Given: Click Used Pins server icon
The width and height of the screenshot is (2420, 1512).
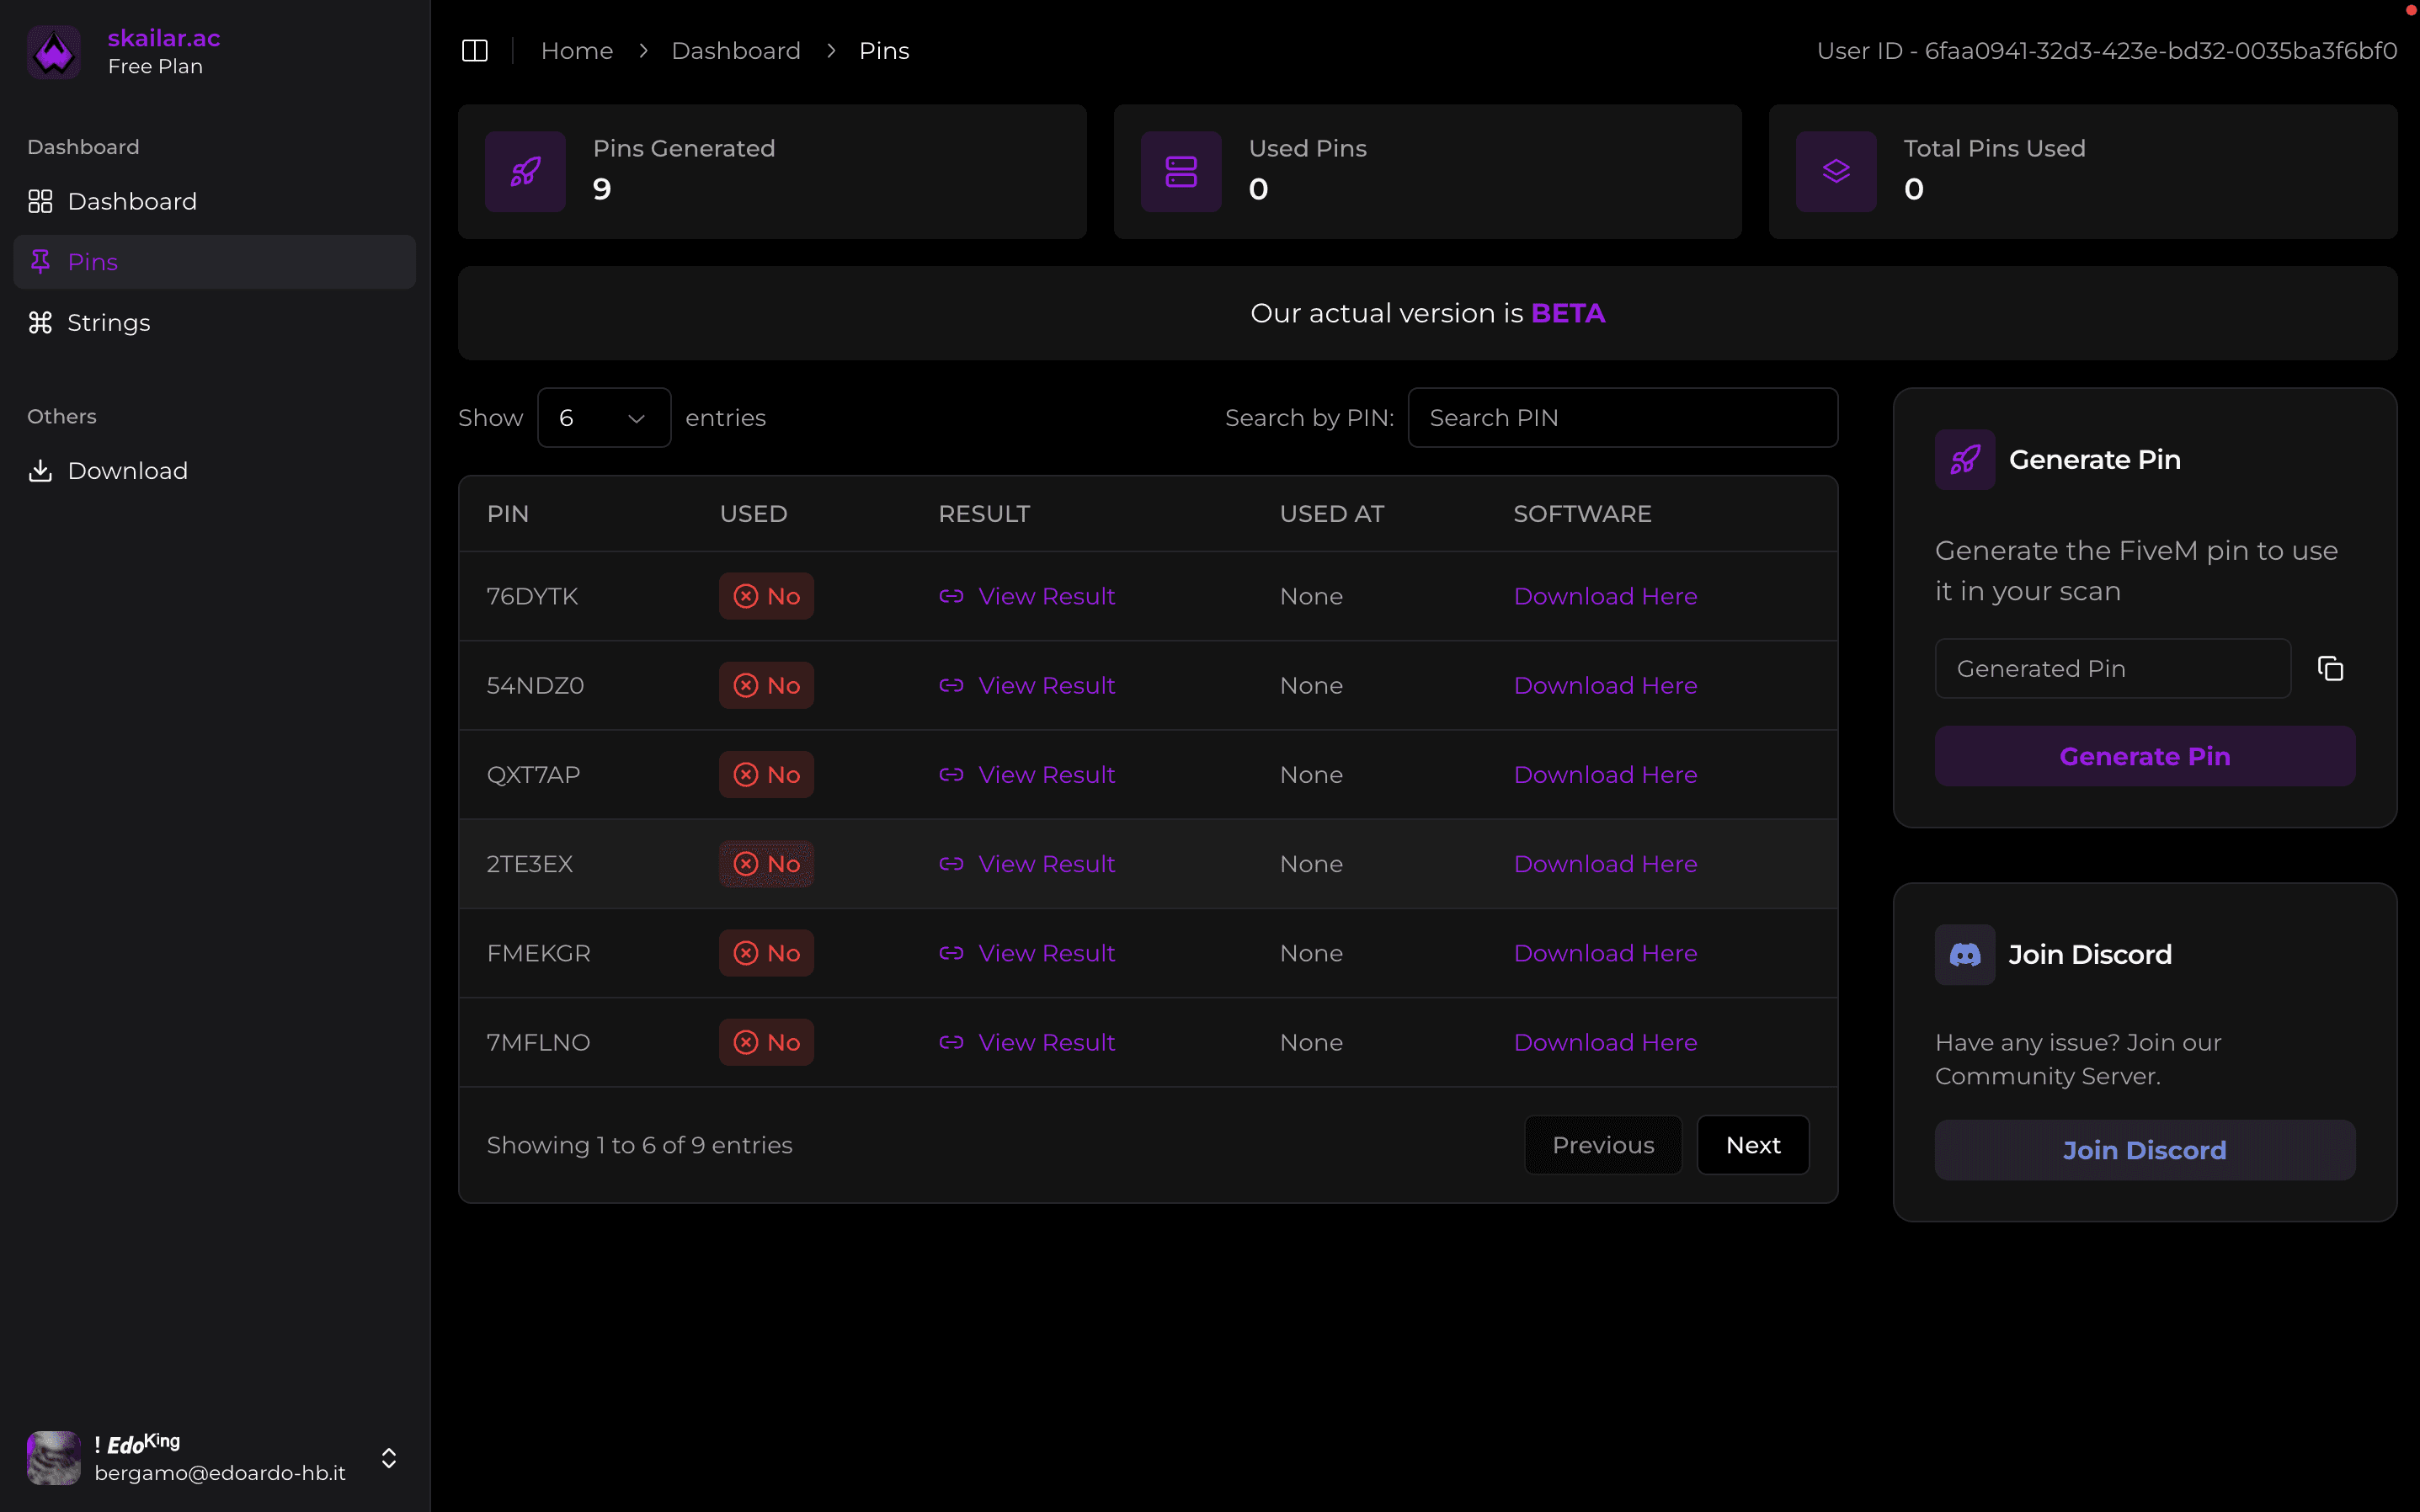Looking at the screenshot, I should pyautogui.click(x=1181, y=171).
